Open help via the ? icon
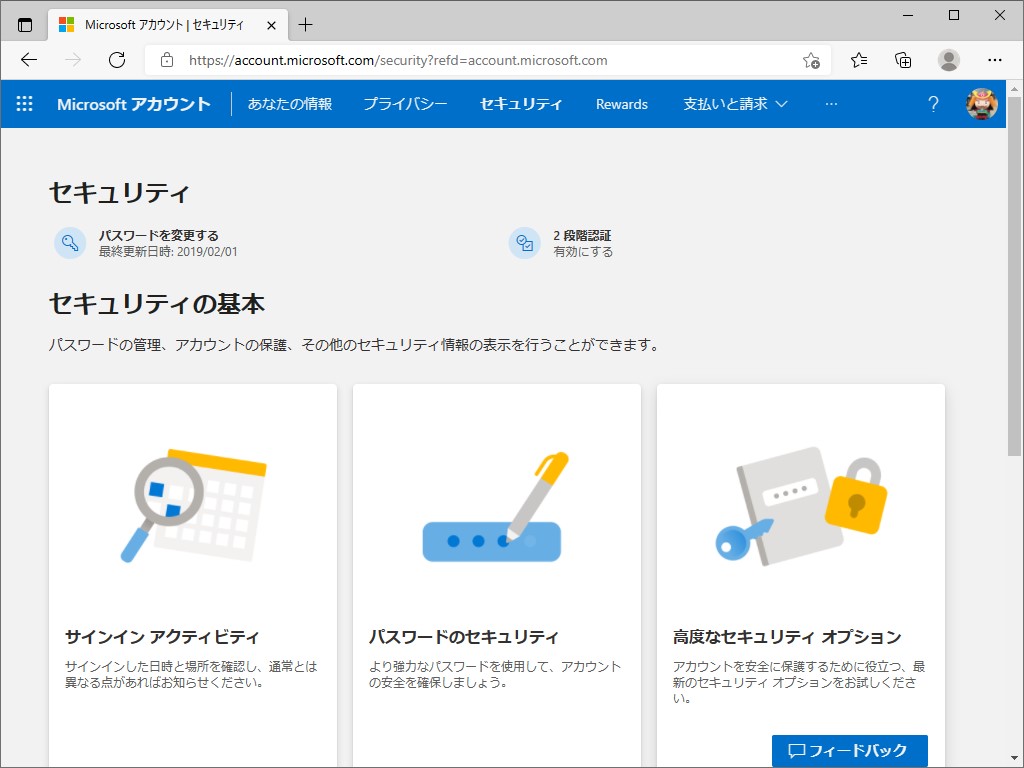Image resolution: width=1024 pixels, height=768 pixels. (x=933, y=104)
